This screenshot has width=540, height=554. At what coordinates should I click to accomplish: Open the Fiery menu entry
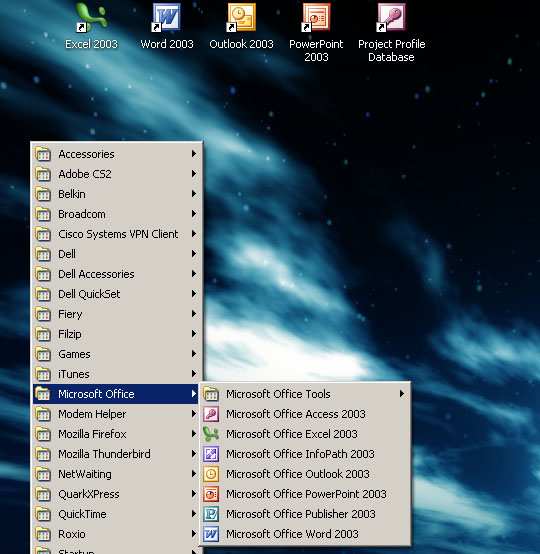(x=116, y=314)
